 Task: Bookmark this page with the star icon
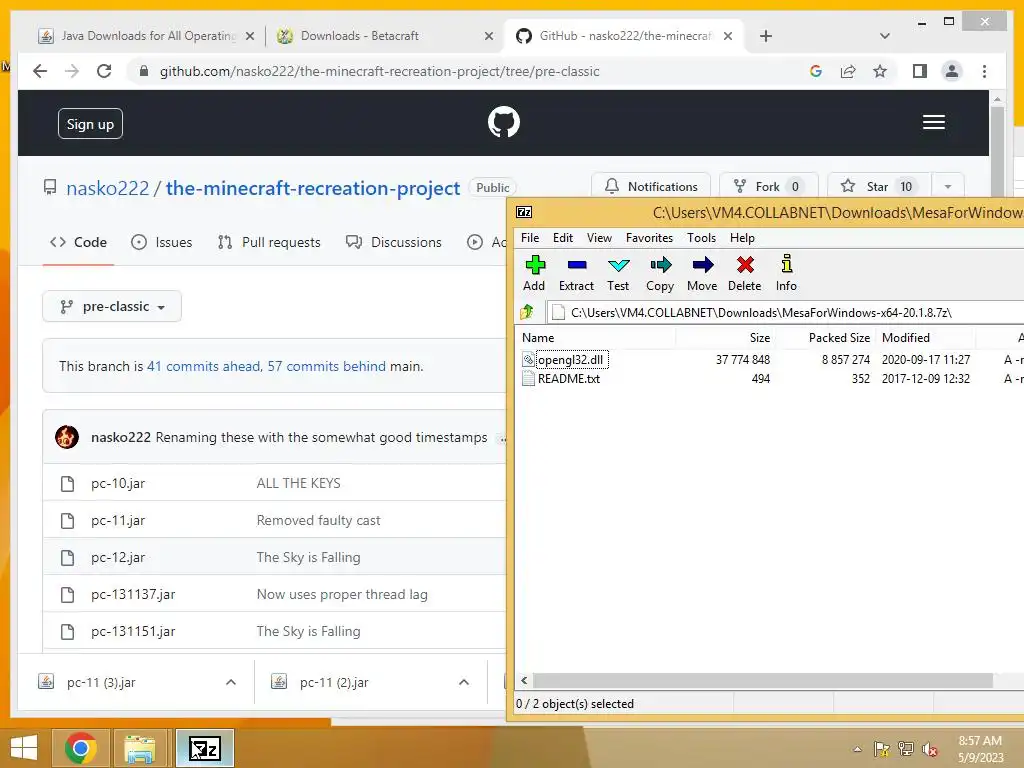point(880,71)
